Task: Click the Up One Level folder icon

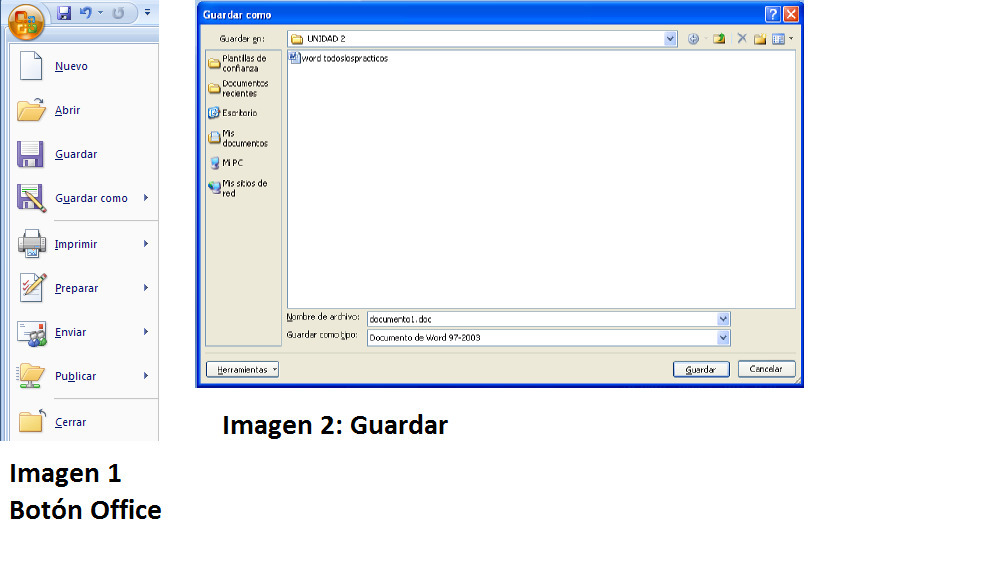Action: click(x=718, y=39)
